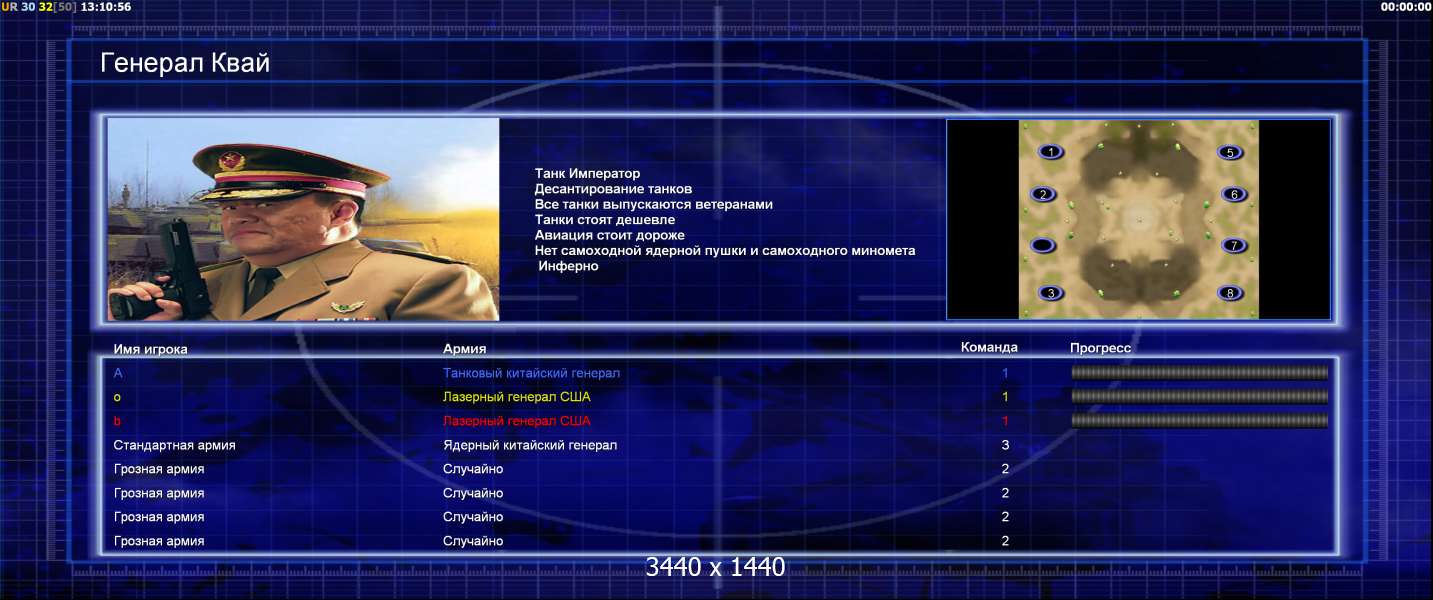
Task: Click General Kwai's portrait image
Action: 303,219
